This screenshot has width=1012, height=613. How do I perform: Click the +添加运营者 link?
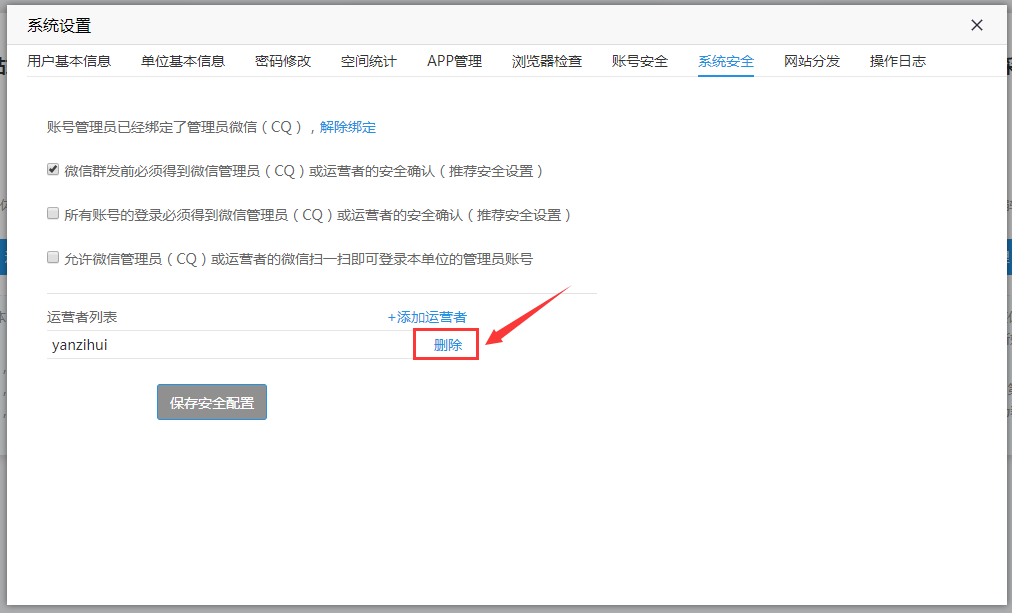tap(427, 317)
